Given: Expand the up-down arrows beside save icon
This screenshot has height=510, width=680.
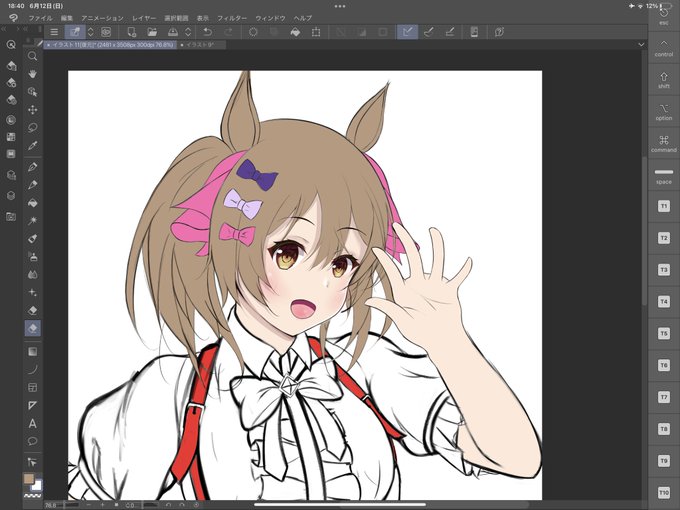Looking at the screenshot, I should [x=188, y=32].
